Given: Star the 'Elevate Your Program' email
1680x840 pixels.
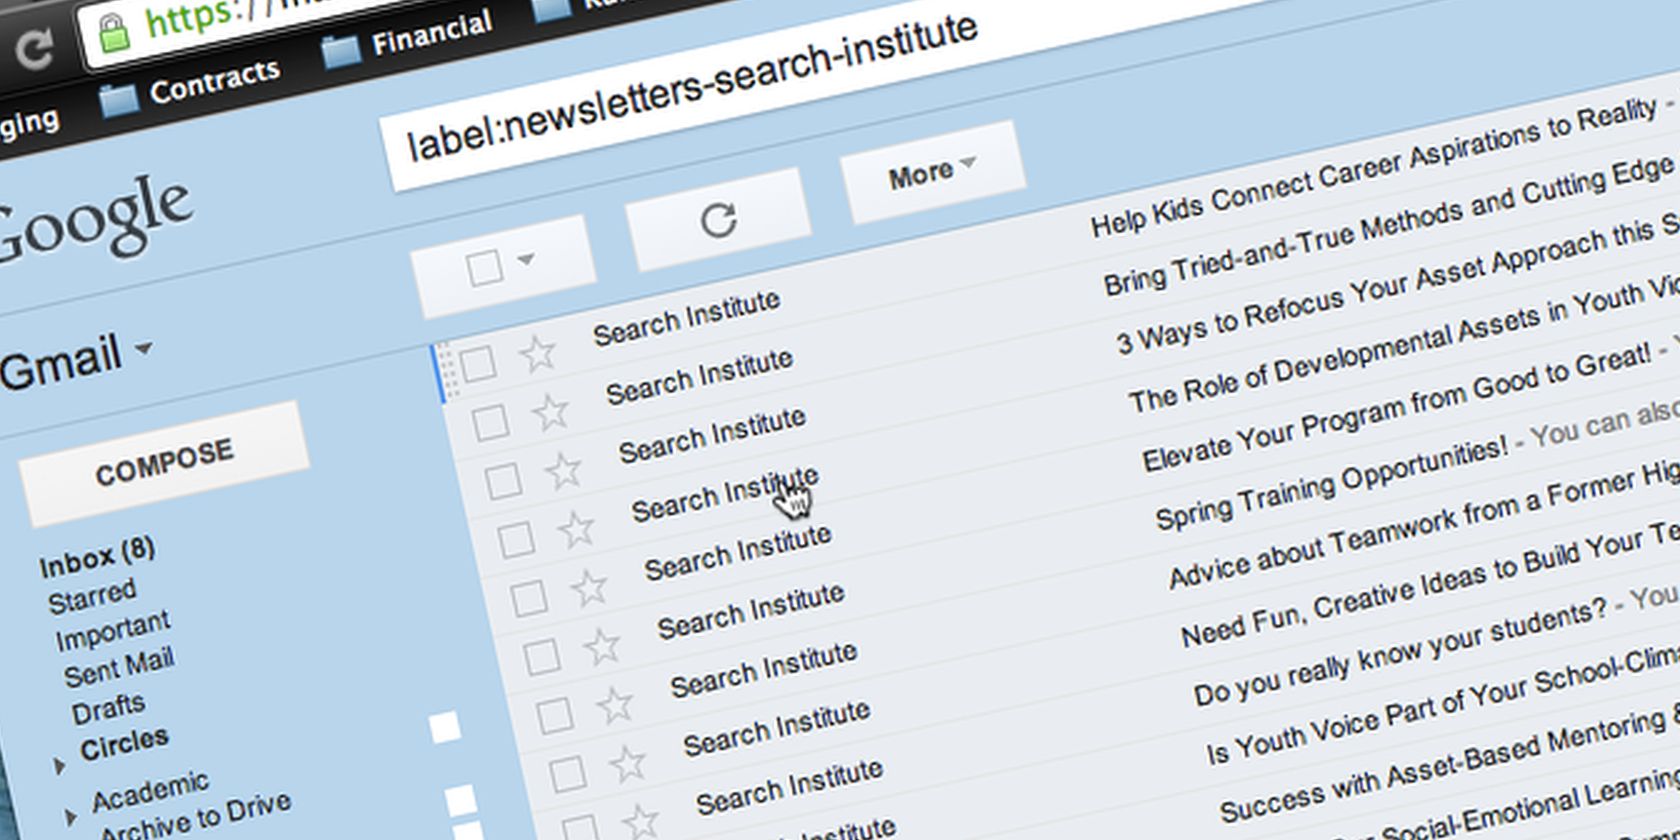Looking at the screenshot, I should pyautogui.click(x=590, y=588).
